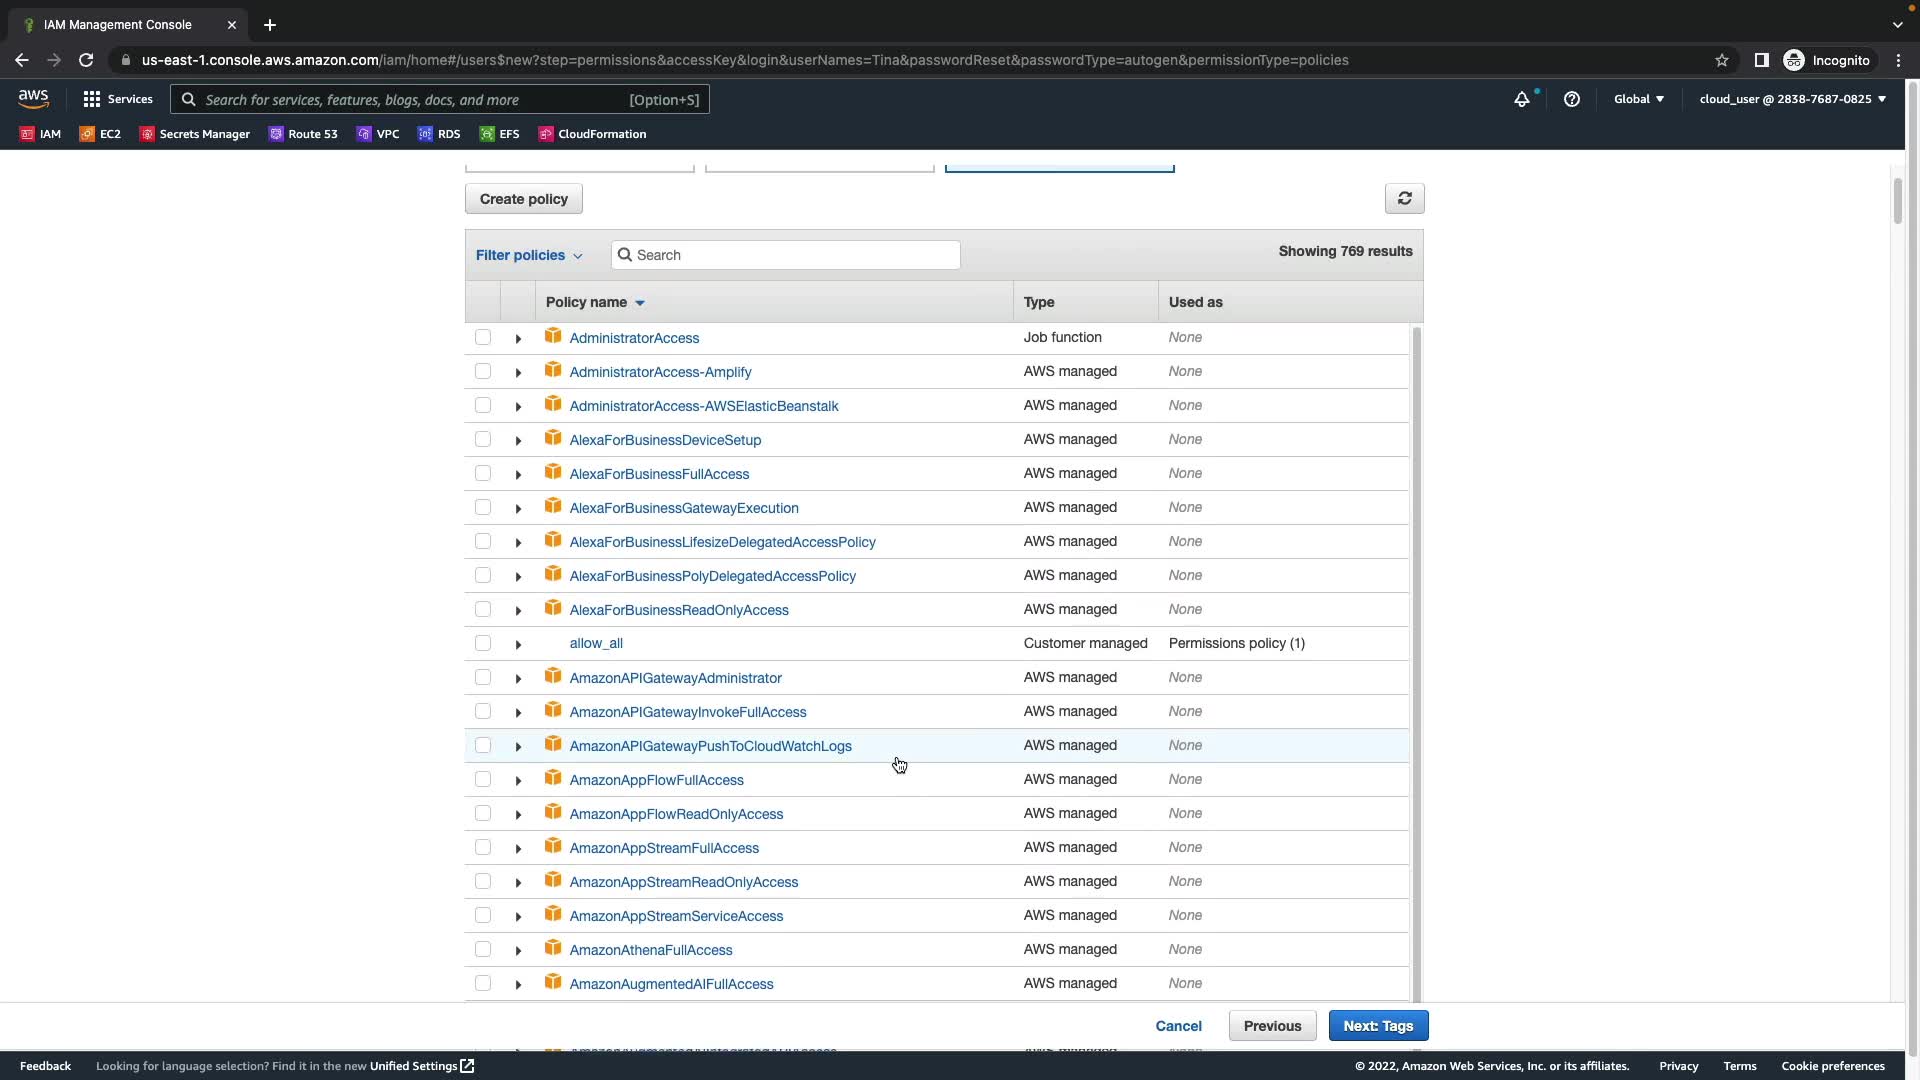Image resolution: width=1920 pixels, height=1080 pixels.
Task: Open the AWS support help icon
Action: pyautogui.click(x=1571, y=99)
